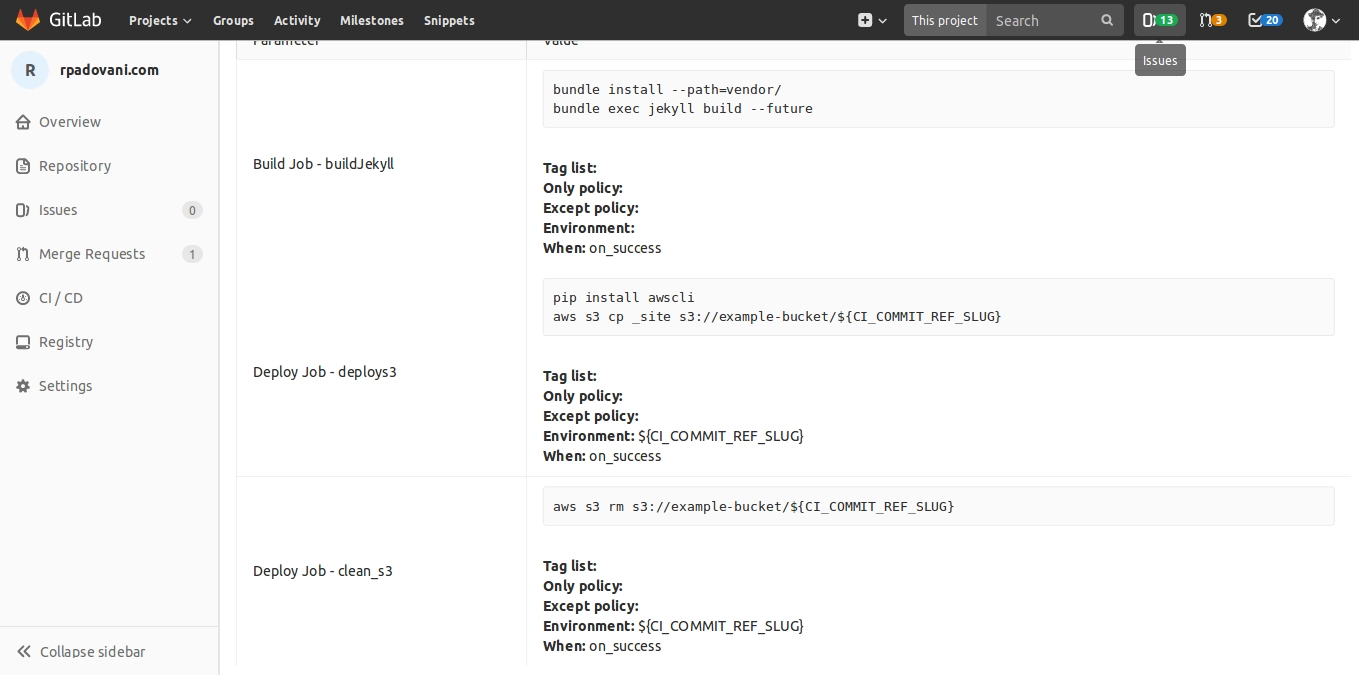This screenshot has height=675, width=1359.
Task: Click the Merge Requests icon in sidebar
Action: (x=23, y=254)
